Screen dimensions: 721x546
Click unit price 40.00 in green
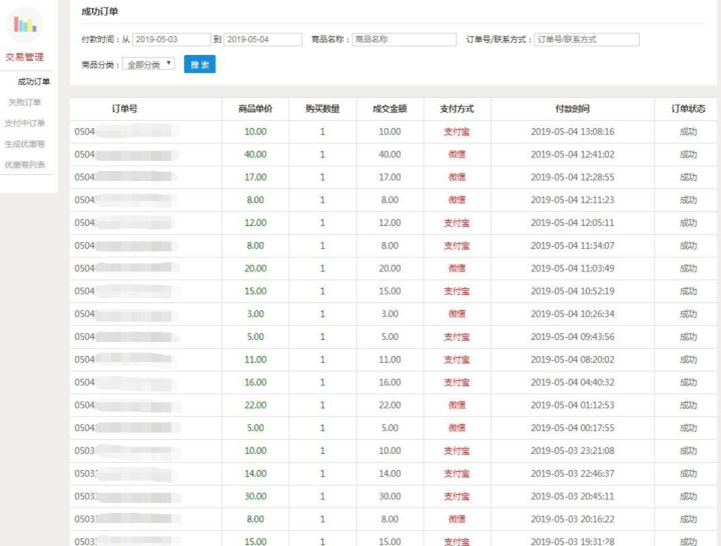(x=255, y=155)
